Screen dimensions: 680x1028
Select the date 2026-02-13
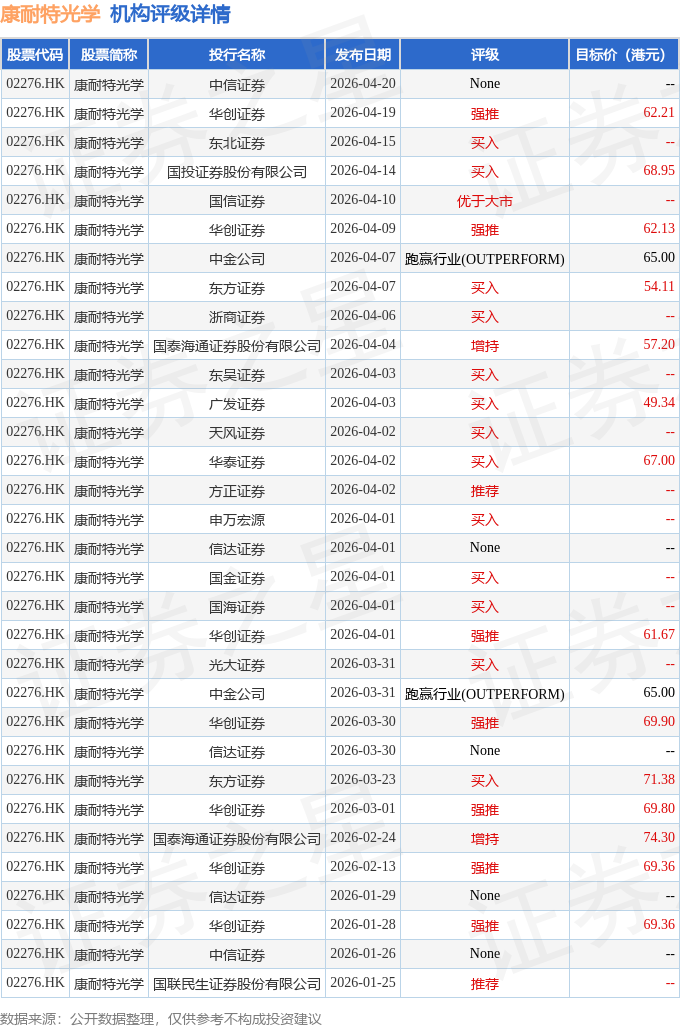(363, 867)
